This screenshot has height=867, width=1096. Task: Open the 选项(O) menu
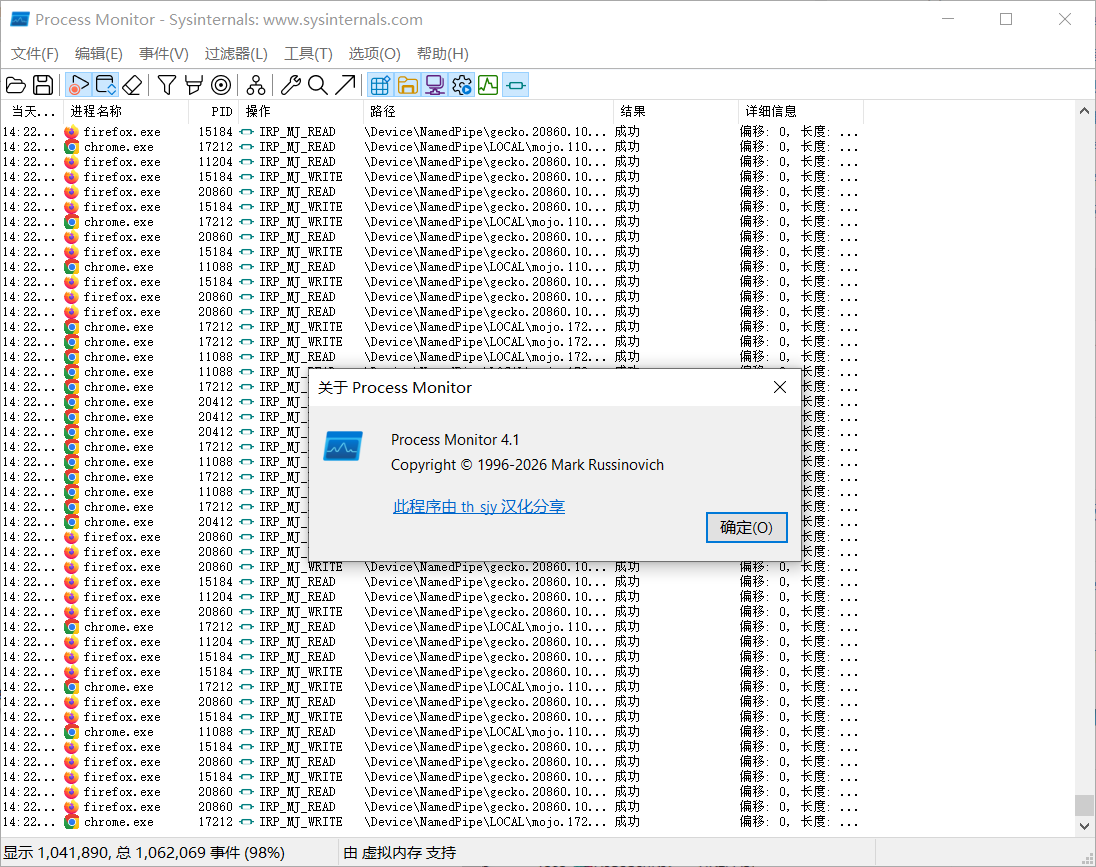point(375,54)
